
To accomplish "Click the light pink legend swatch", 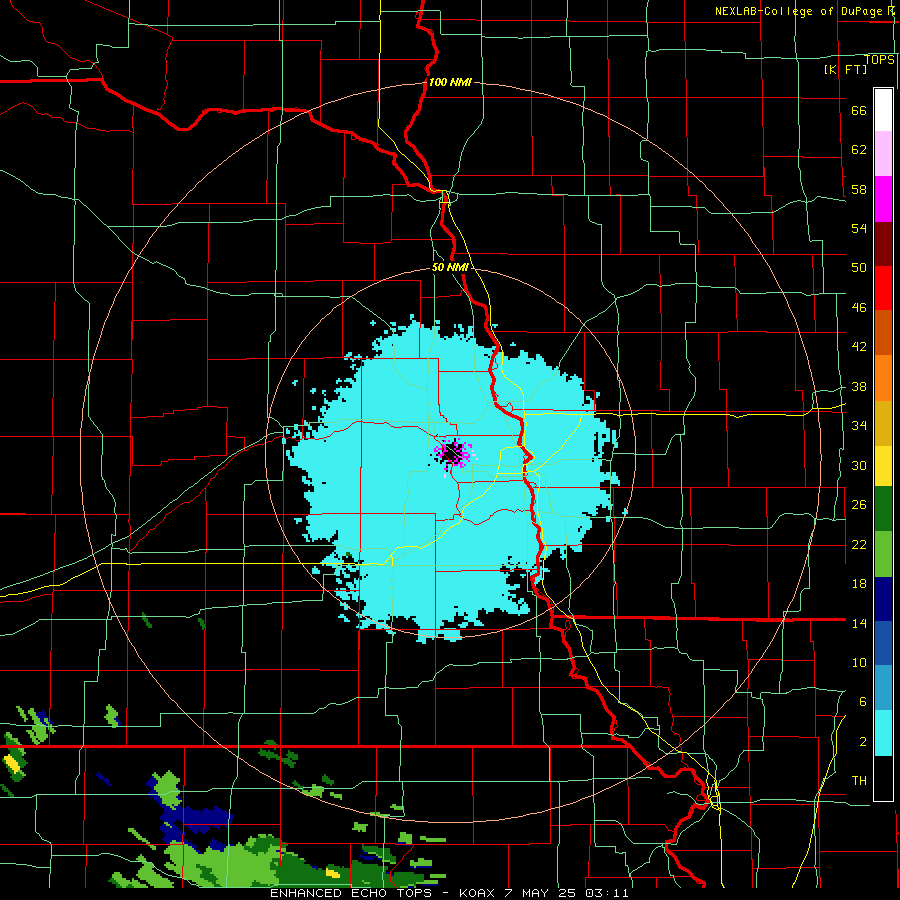I will pos(883,154).
